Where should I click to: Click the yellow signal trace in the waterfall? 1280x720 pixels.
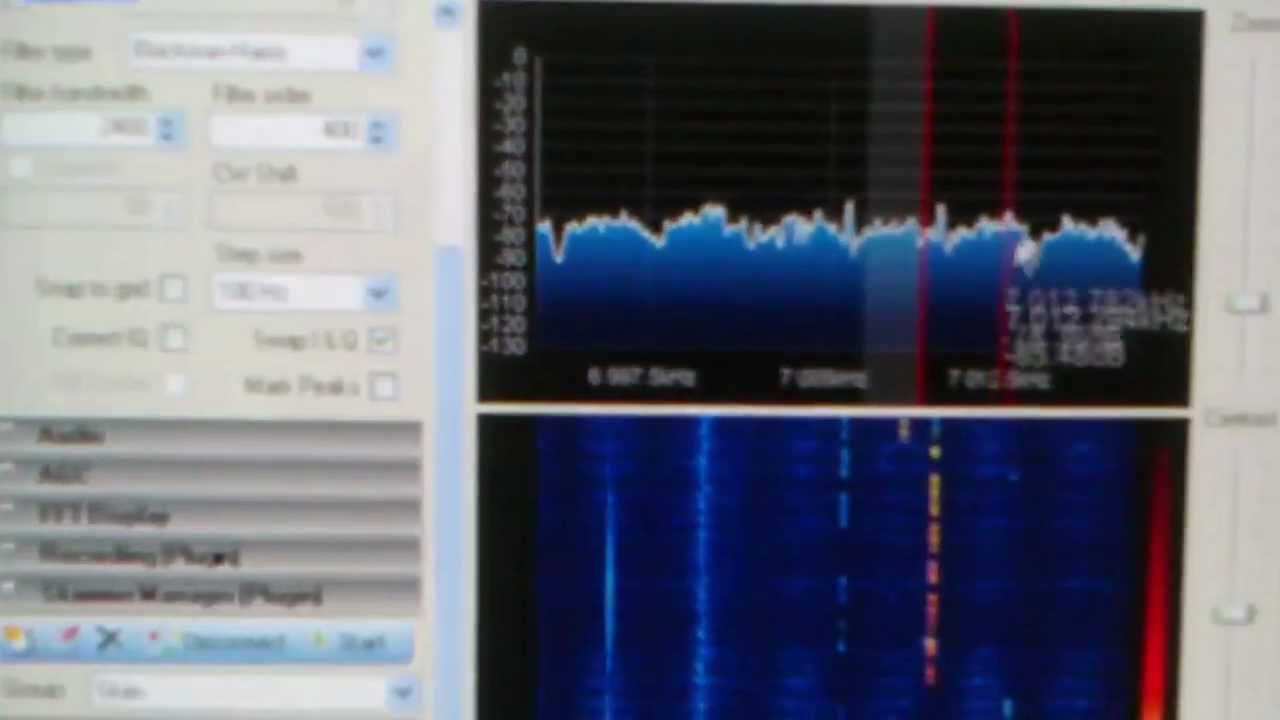point(933,560)
